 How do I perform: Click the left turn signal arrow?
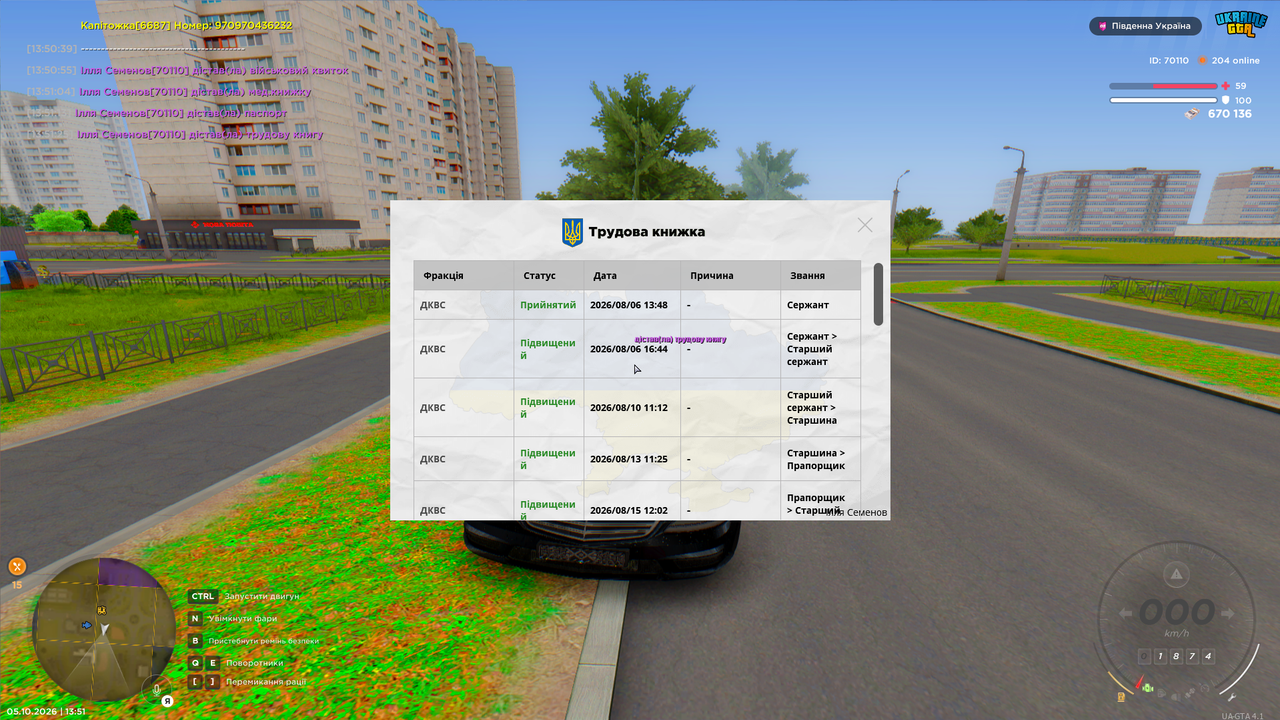tap(1126, 613)
